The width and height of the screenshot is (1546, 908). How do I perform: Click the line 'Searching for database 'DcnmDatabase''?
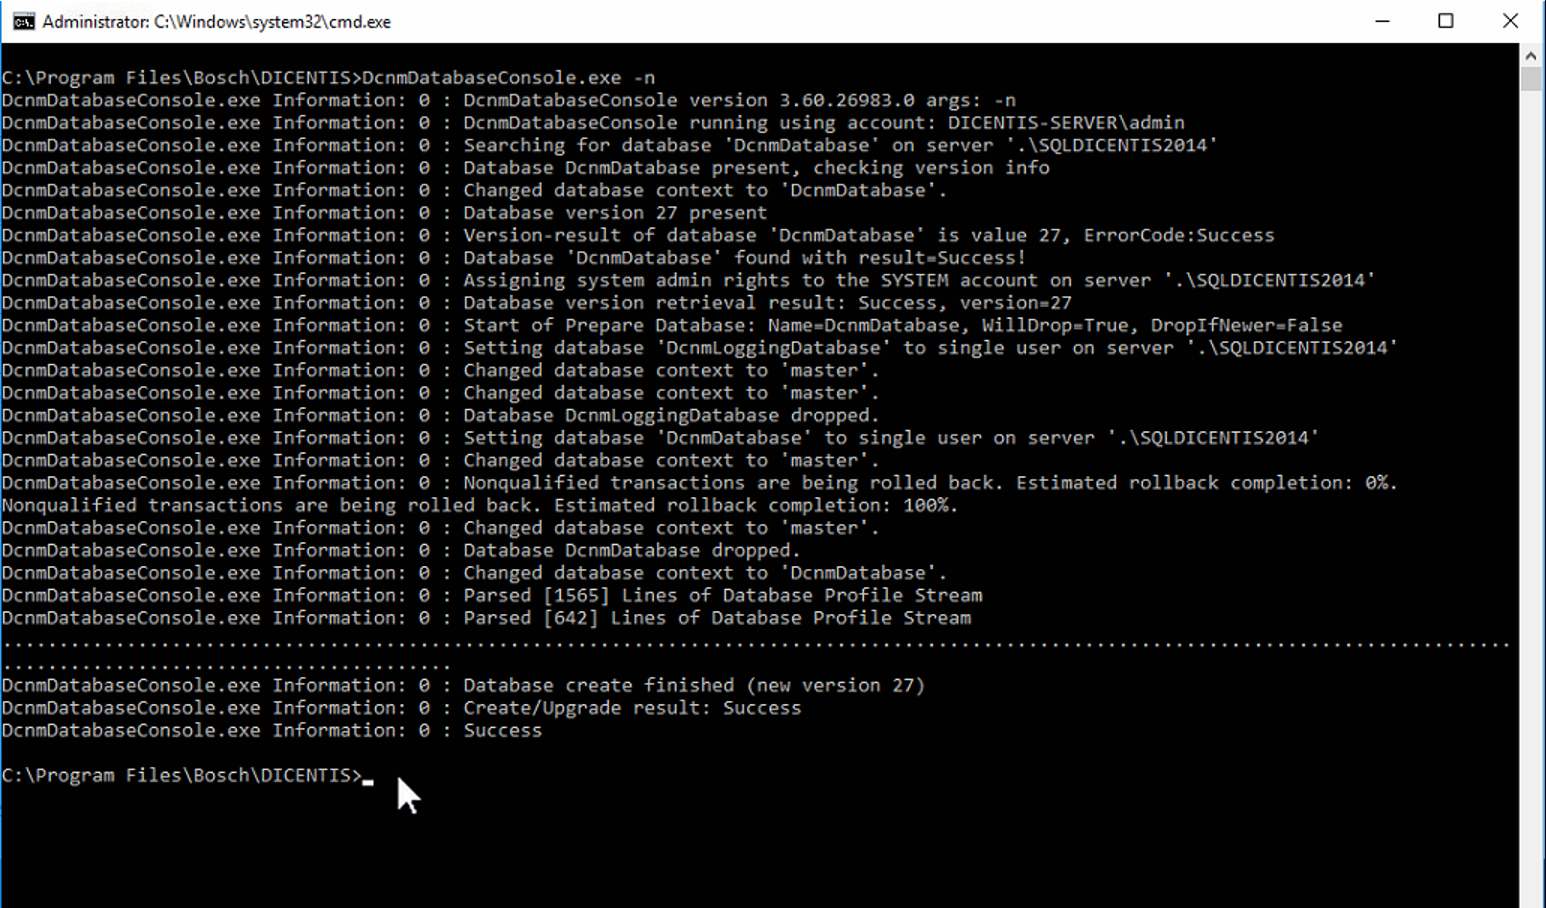click(840, 145)
